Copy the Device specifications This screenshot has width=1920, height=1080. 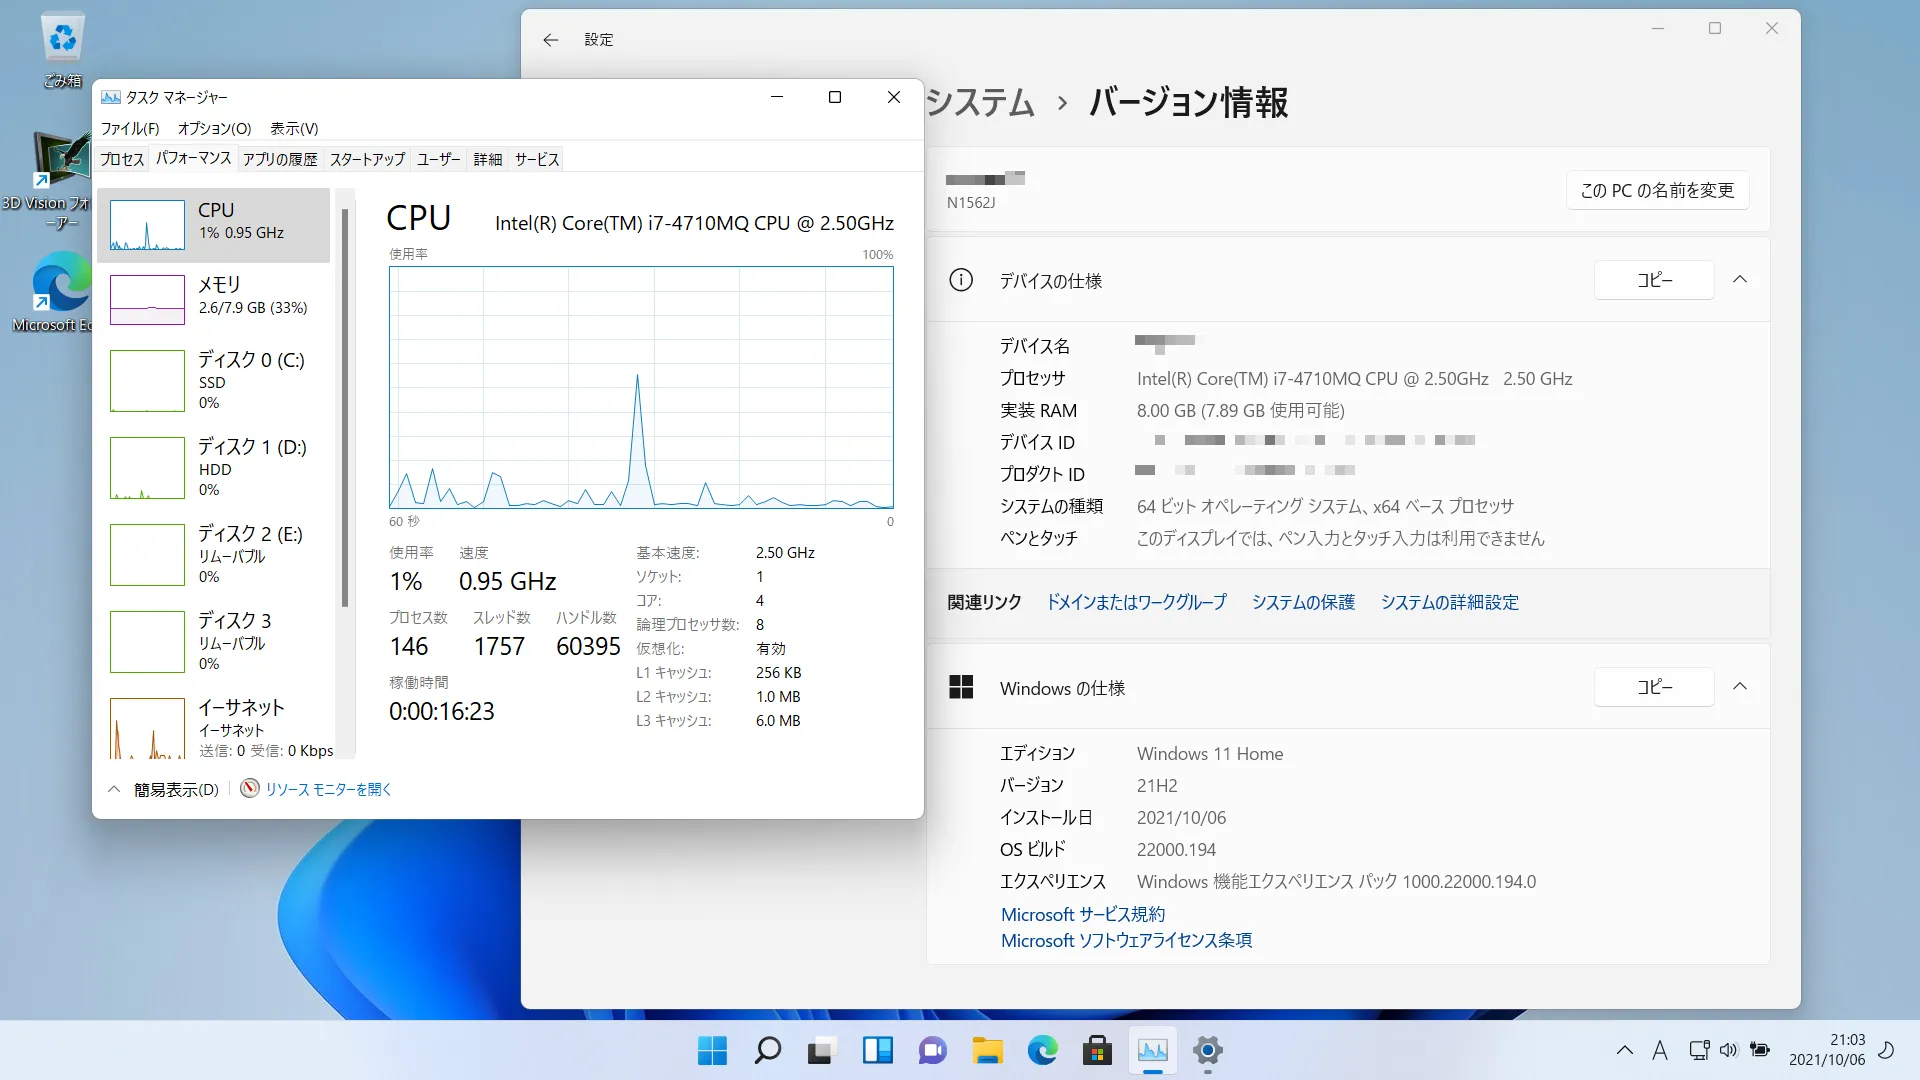(1654, 280)
